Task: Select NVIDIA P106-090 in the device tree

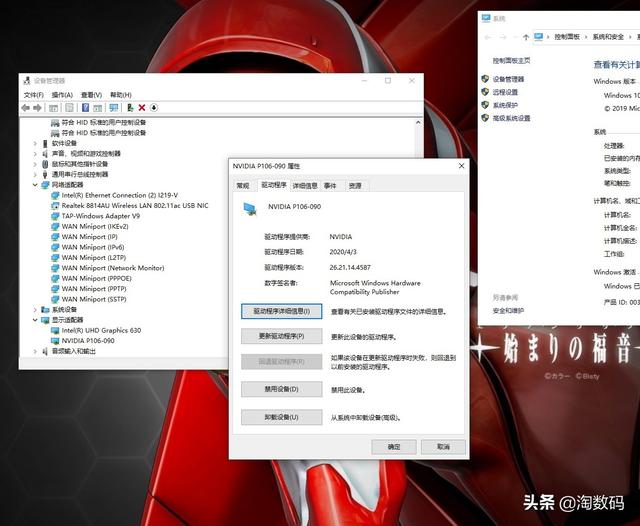Action: tap(88, 341)
